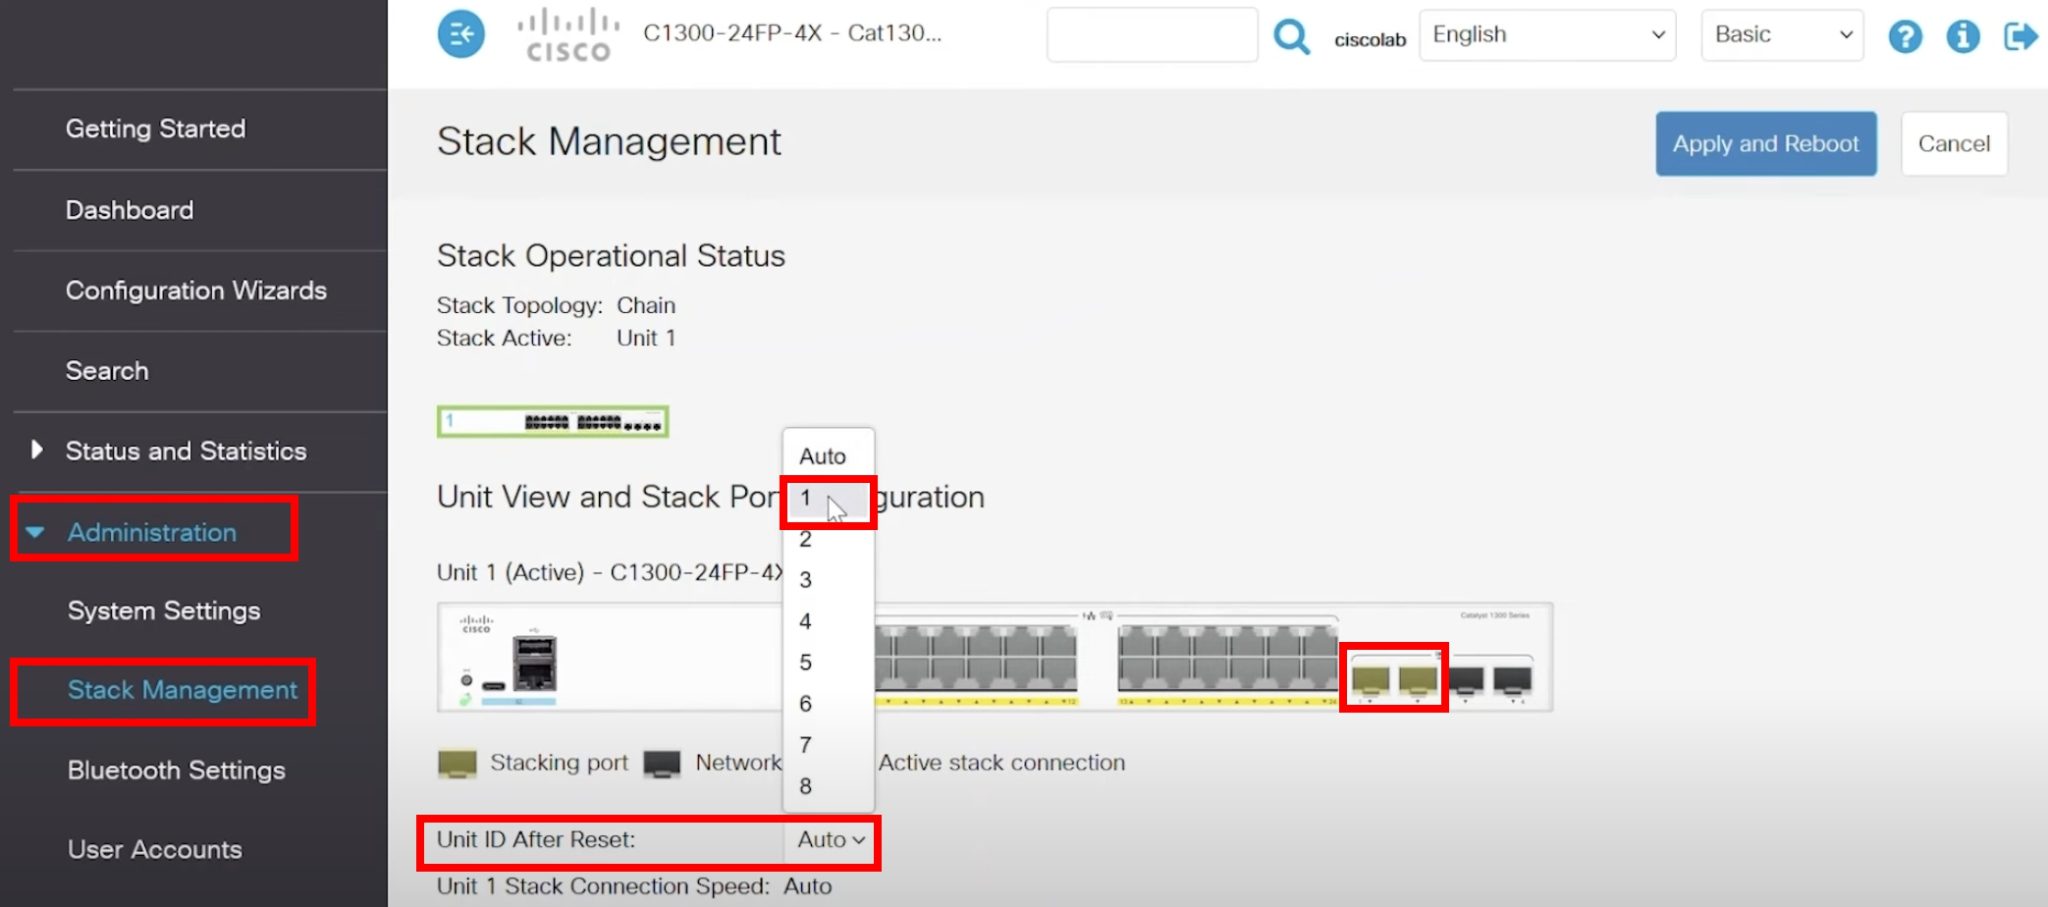Select the highlighted stacking ports on the switch image
Viewport: 2048px width, 907px height.
[1393, 678]
